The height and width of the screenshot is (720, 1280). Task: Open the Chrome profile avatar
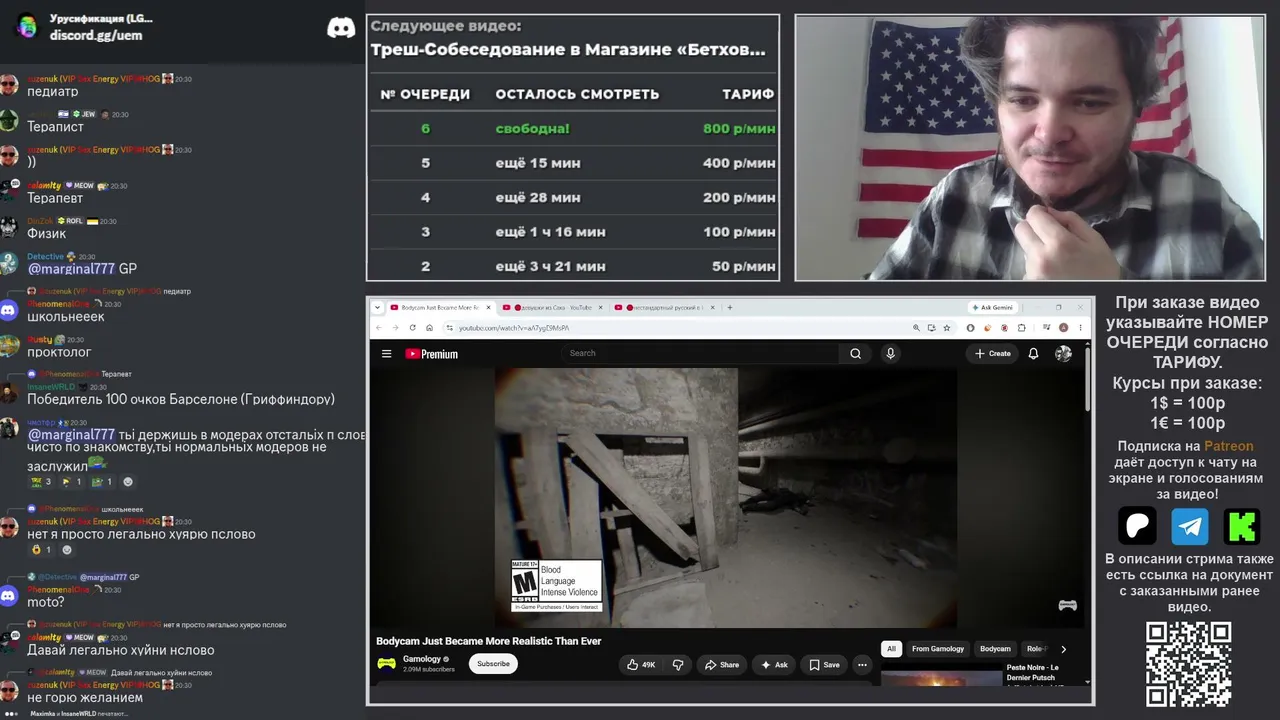coord(1063,328)
